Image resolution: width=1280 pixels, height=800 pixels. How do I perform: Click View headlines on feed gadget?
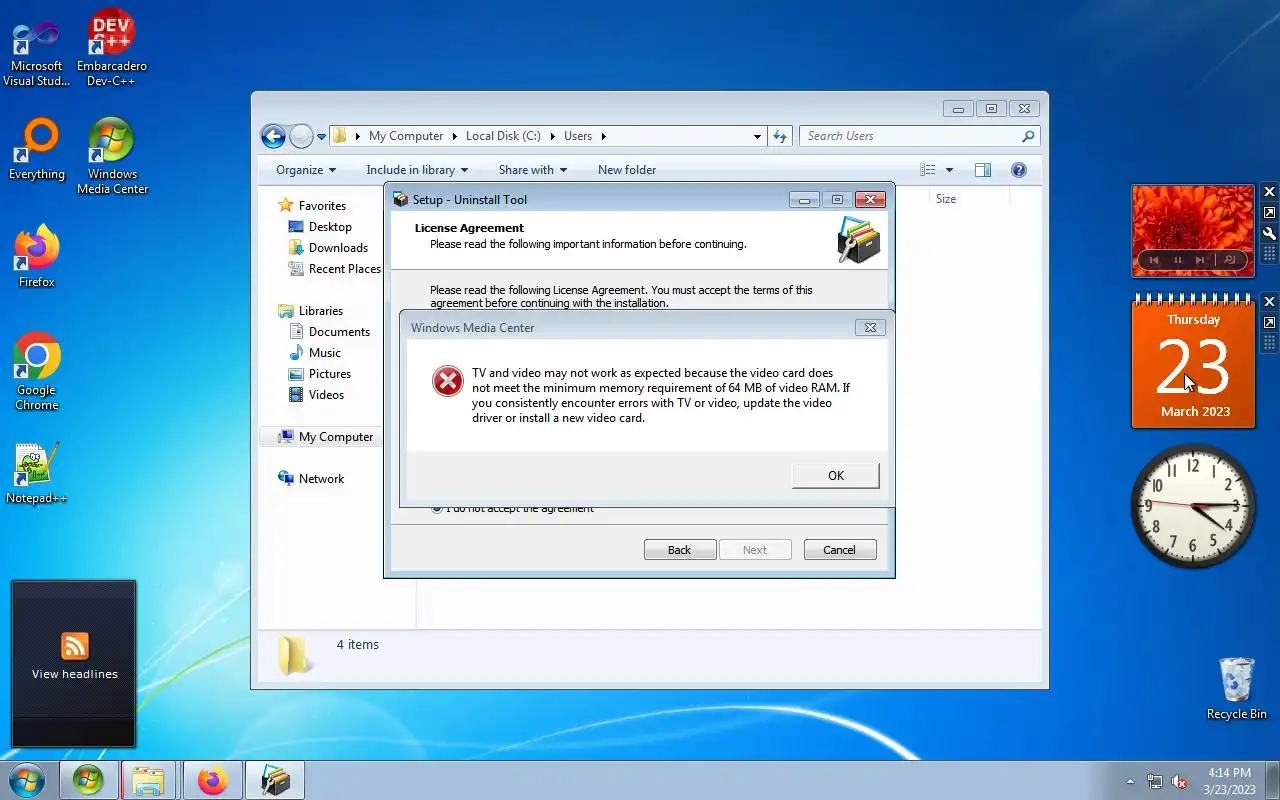point(74,674)
